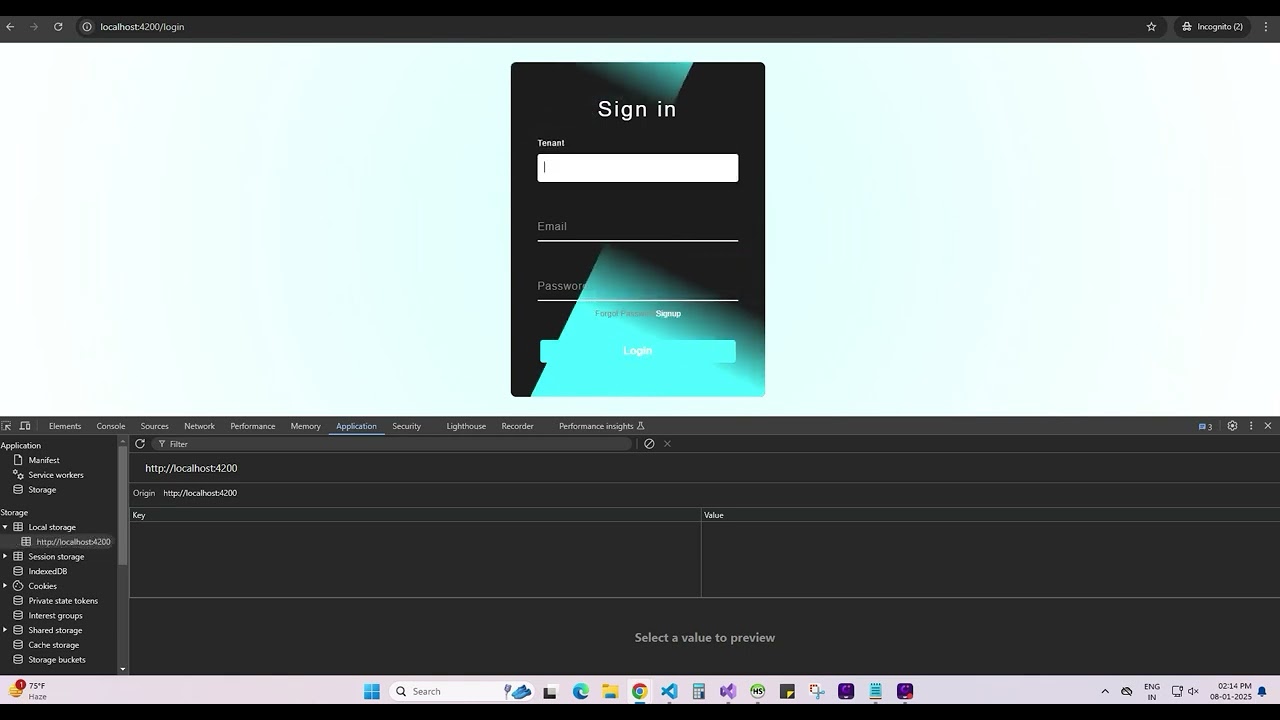Bookmark this page with the star icon

[1151, 27]
